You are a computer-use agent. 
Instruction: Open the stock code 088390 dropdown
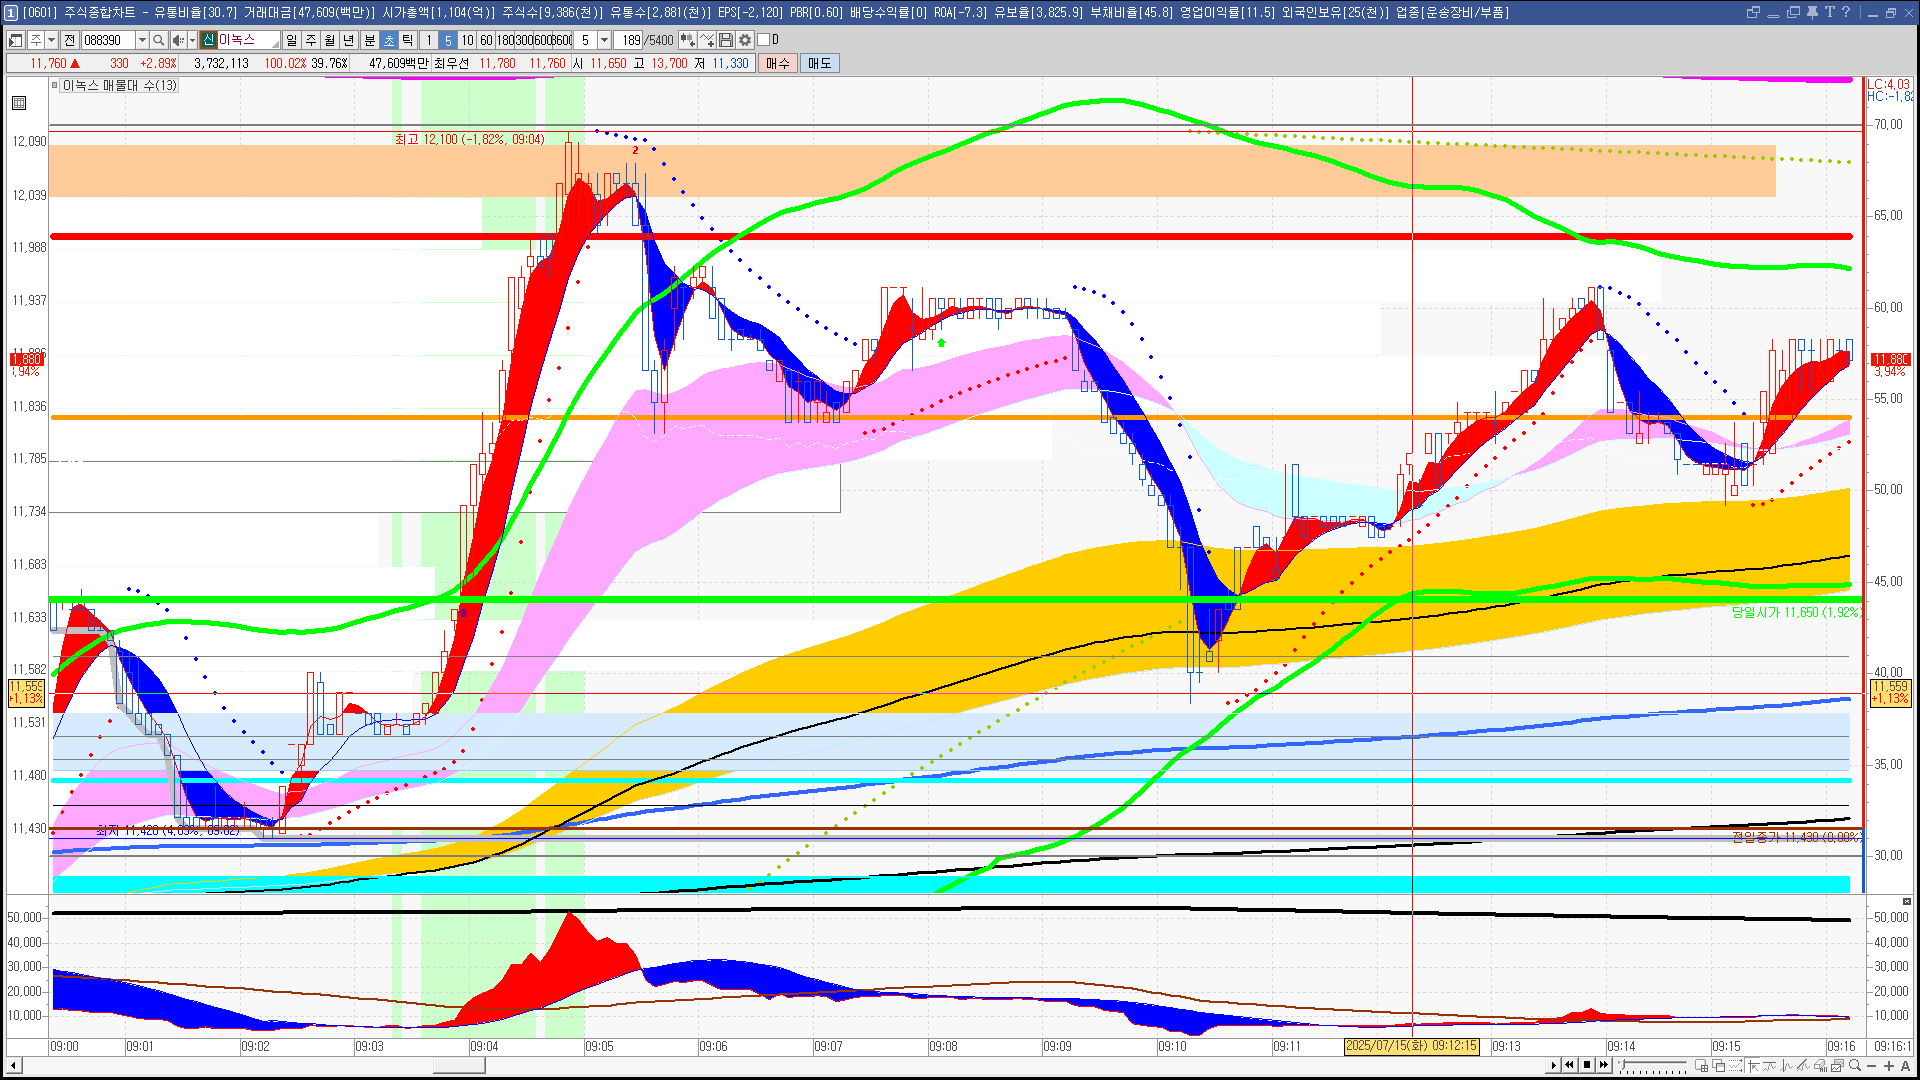pos(142,40)
